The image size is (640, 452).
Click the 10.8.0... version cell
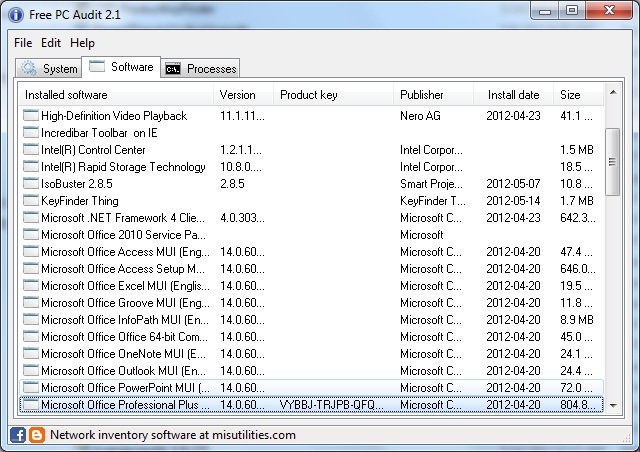pyautogui.click(x=241, y=167)
